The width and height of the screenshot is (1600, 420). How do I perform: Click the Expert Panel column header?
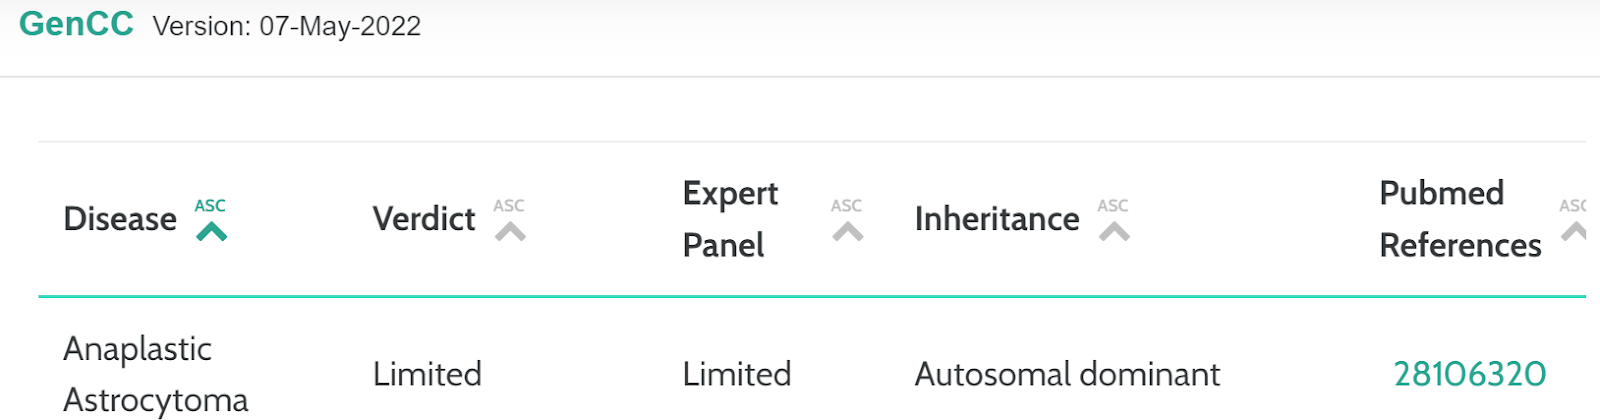(730, 219)
